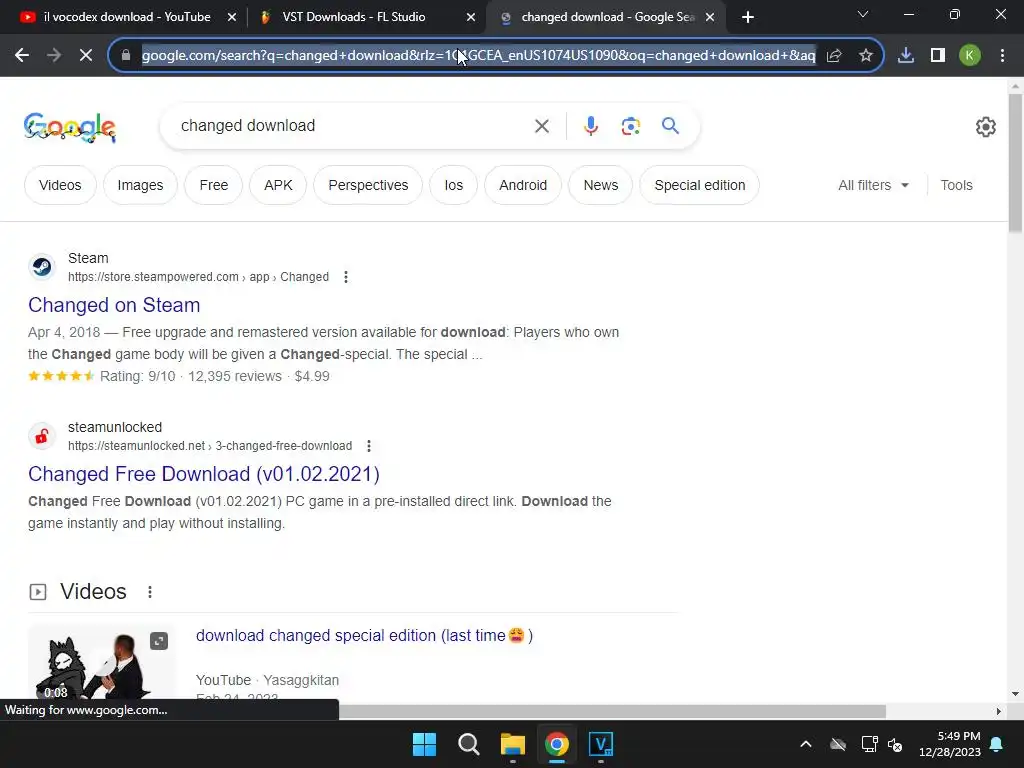Viewport: 1024px width, 768px height.
Task: Click the horizontal page scrollbar
Action: click(612, 711)
